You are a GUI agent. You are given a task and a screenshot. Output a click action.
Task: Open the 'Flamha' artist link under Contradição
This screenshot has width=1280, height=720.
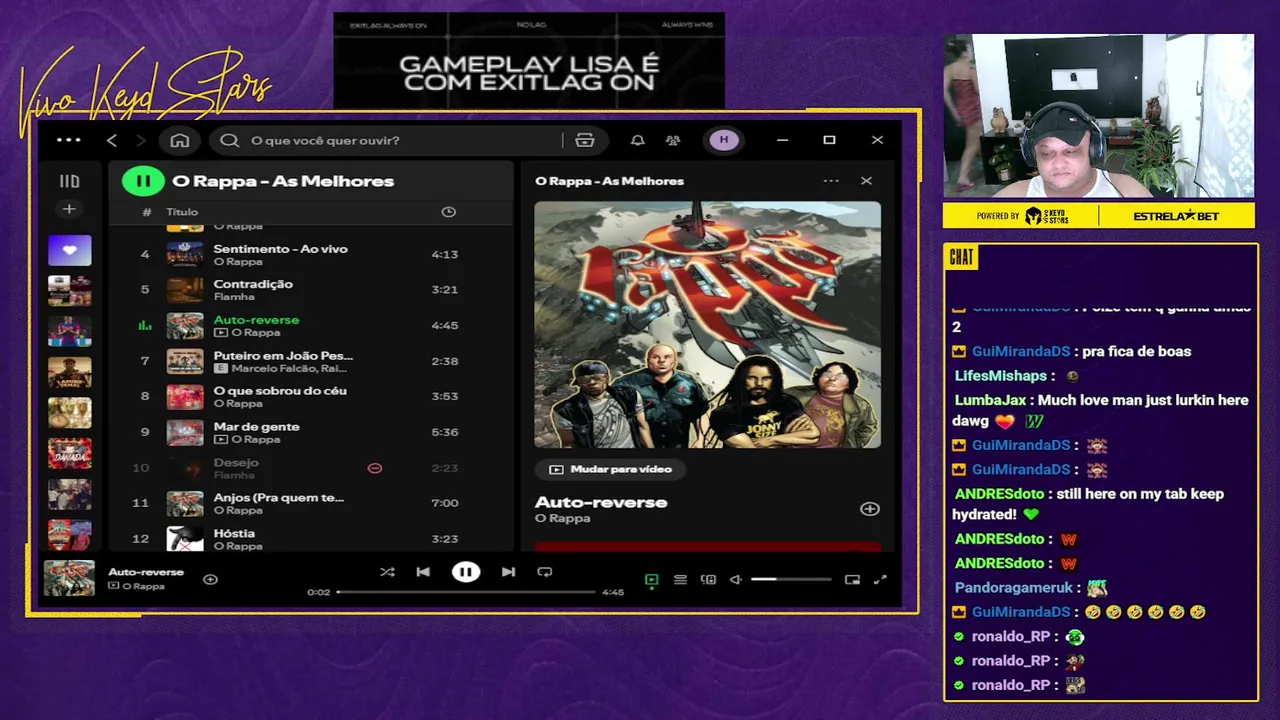[233, 297]
